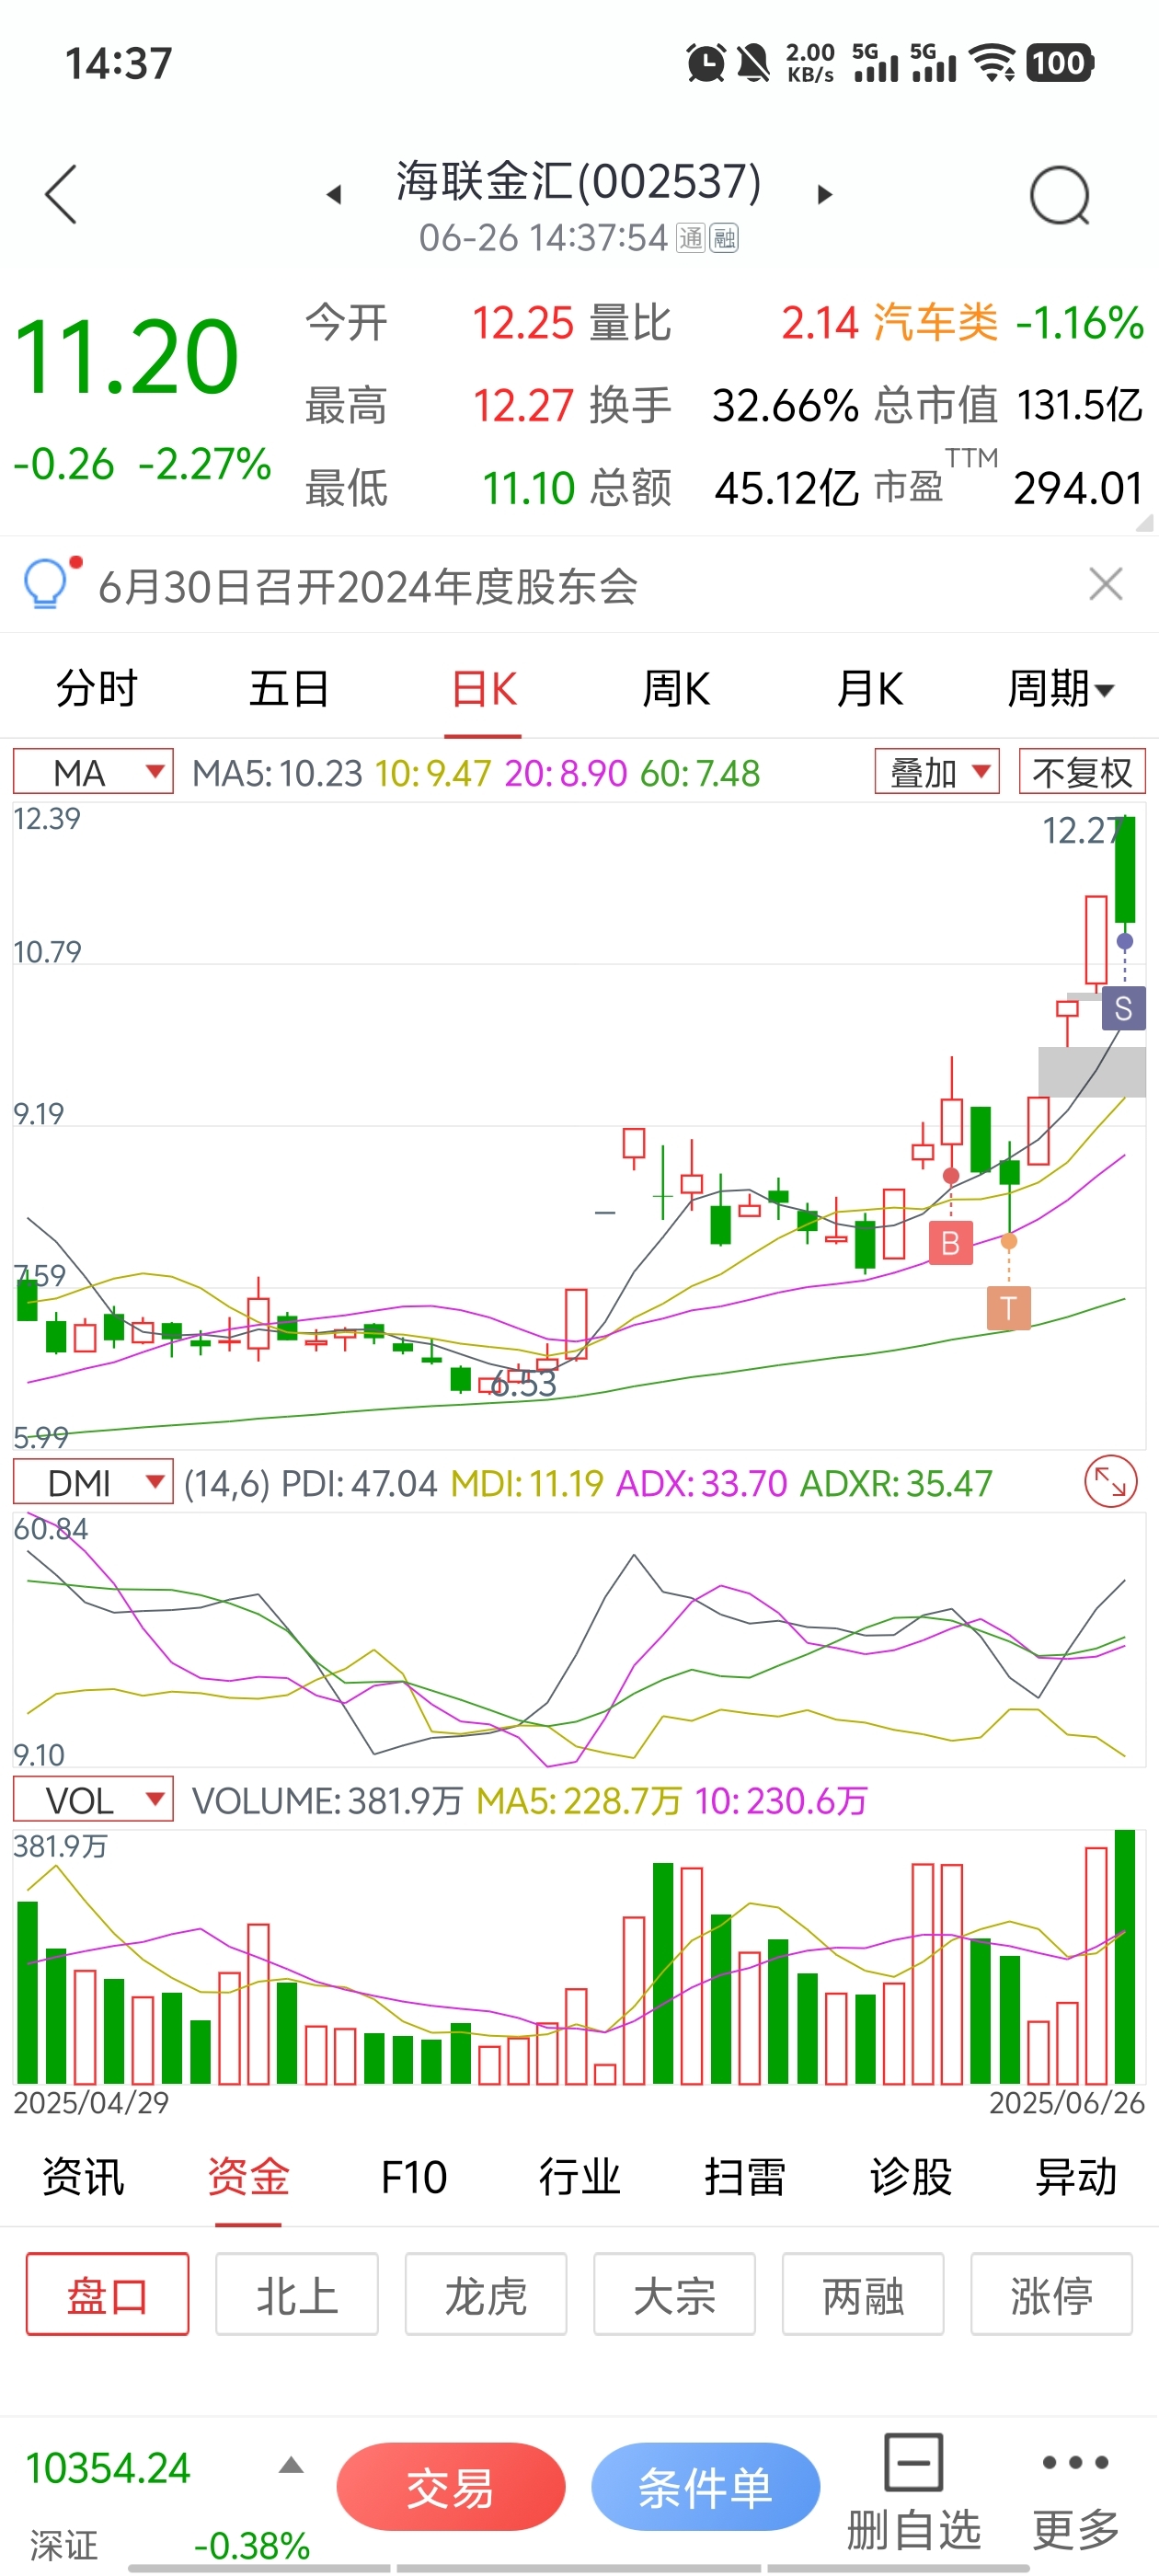Switch to the 分时 tab
Viewport: 1159px width, 2576px height.
click(x=97, y=689)
